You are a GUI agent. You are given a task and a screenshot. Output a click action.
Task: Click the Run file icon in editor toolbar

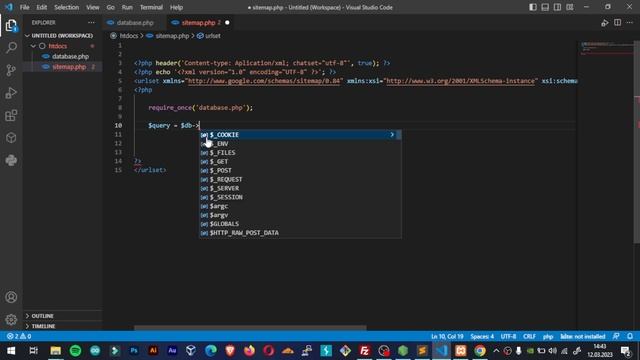[x=604, y=23]
